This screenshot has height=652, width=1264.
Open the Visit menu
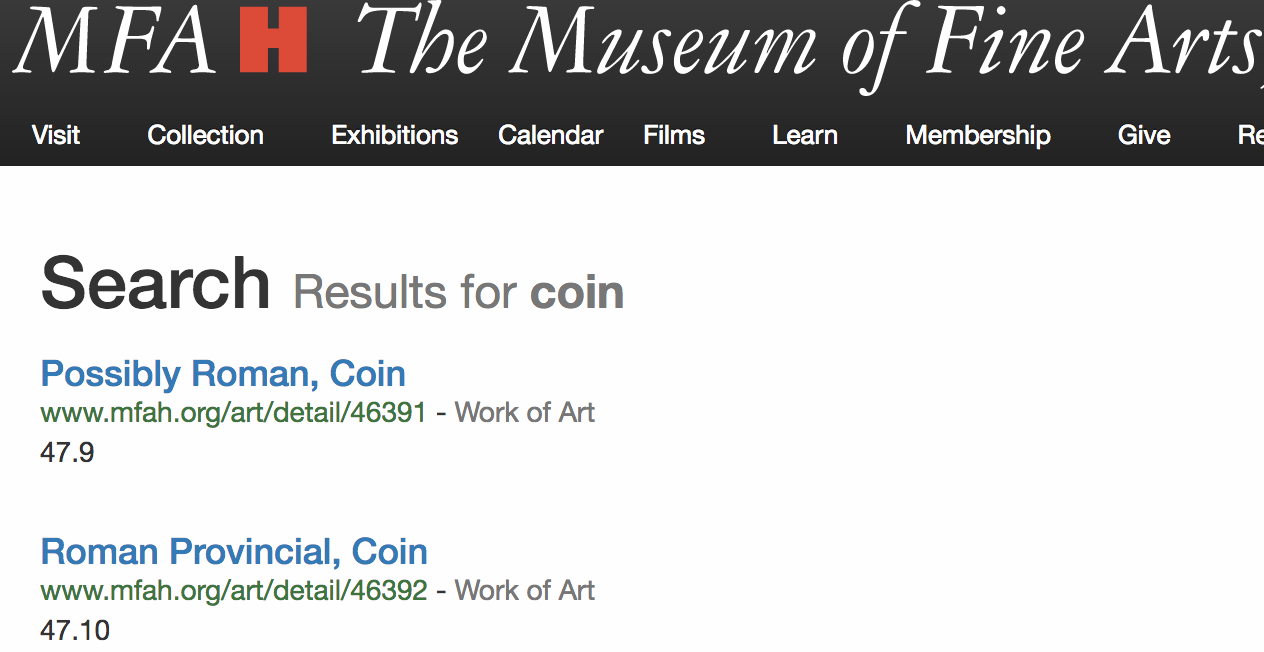click(56, 135)
